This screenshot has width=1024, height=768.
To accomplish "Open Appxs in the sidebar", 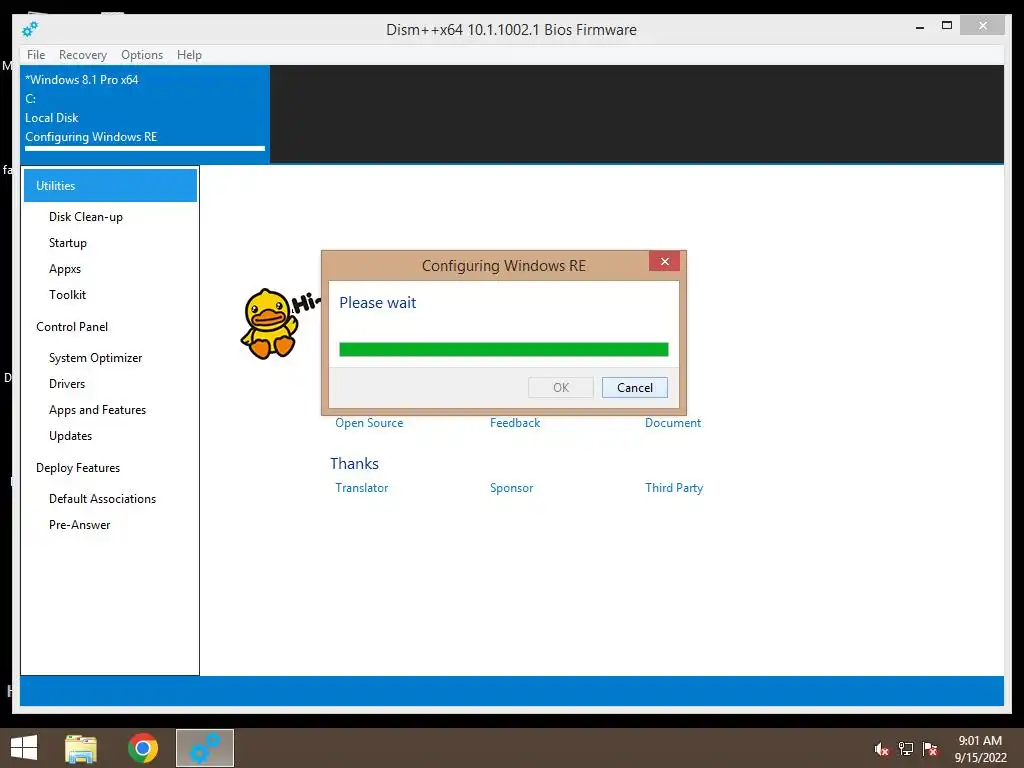I will [65, 269].
